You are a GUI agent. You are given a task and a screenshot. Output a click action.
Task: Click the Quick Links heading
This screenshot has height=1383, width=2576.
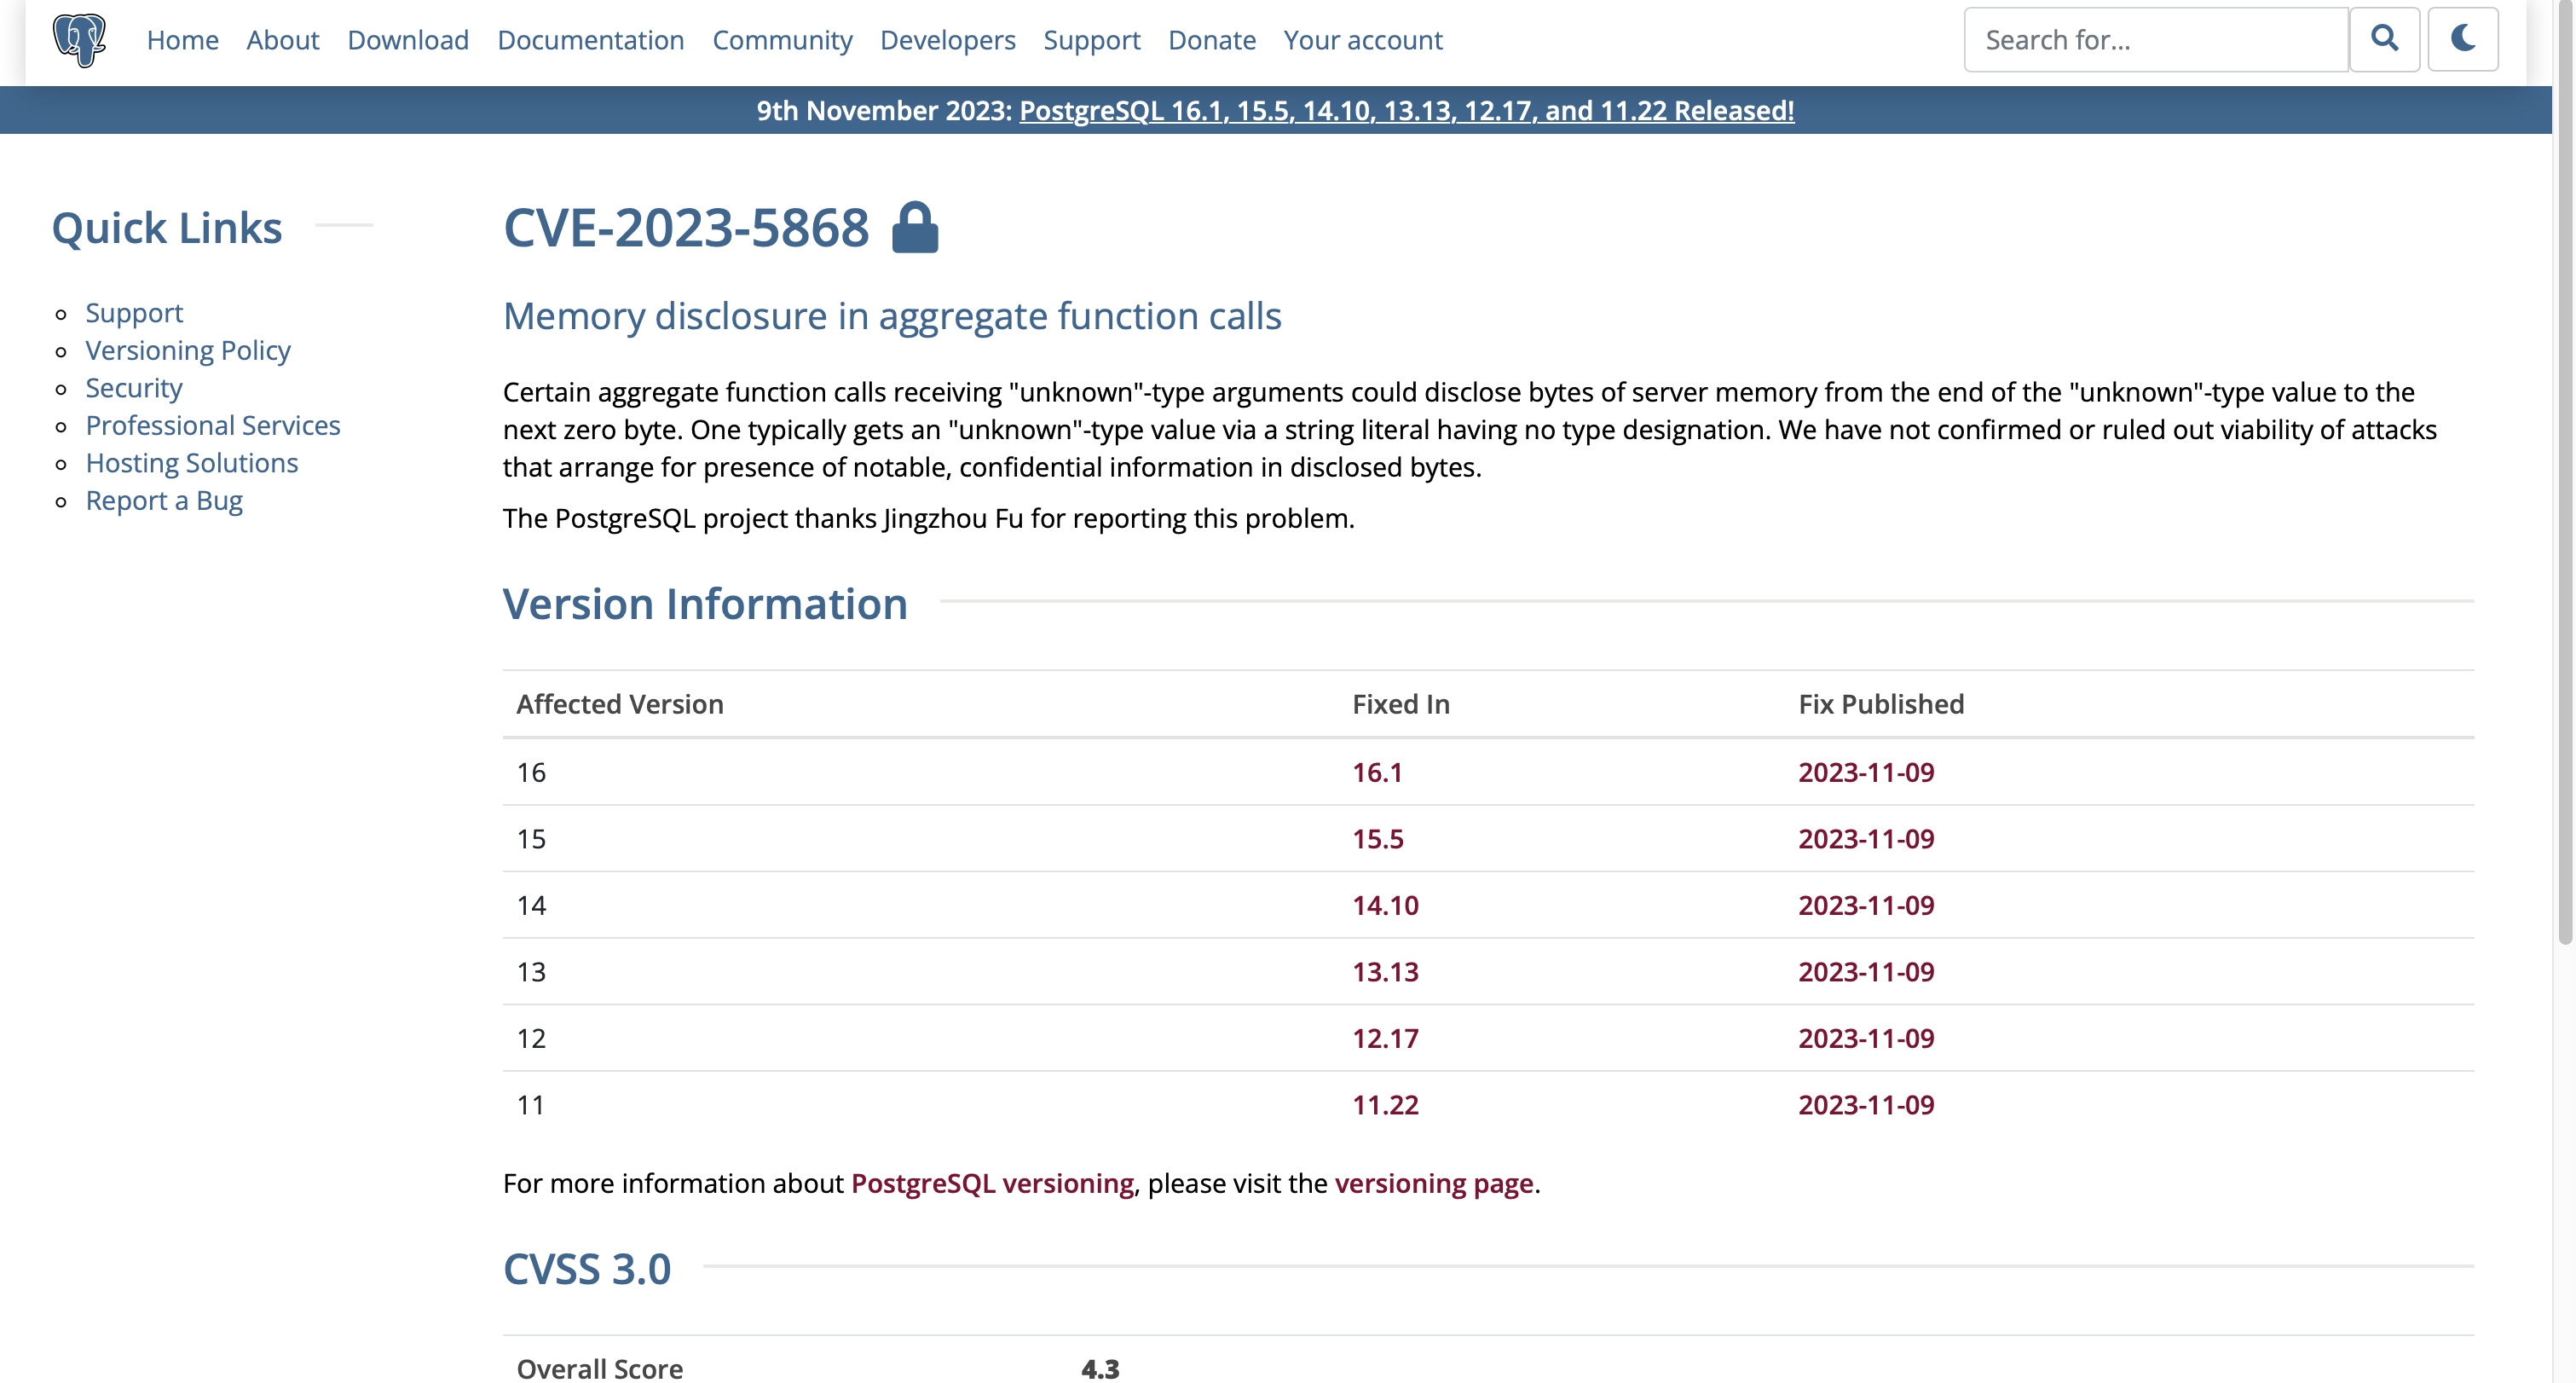pyautogui.click(x=167, y=228)
